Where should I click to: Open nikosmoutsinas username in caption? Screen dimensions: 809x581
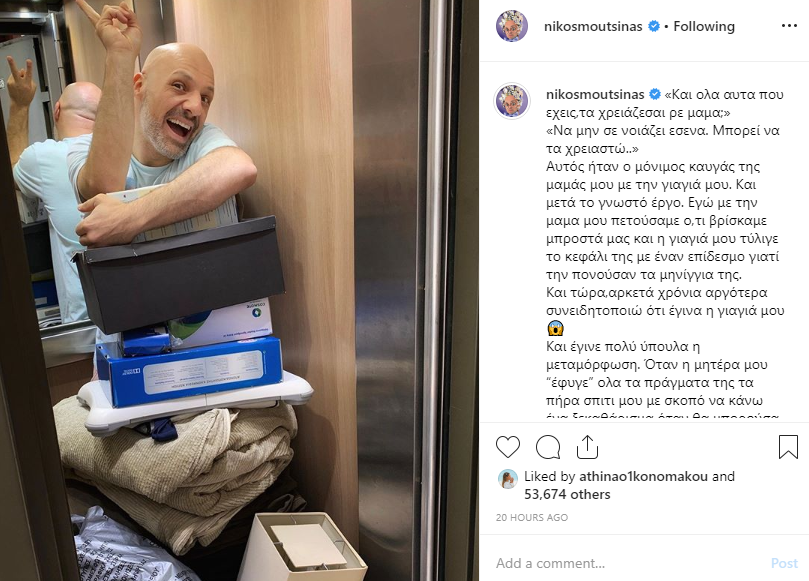595,94
